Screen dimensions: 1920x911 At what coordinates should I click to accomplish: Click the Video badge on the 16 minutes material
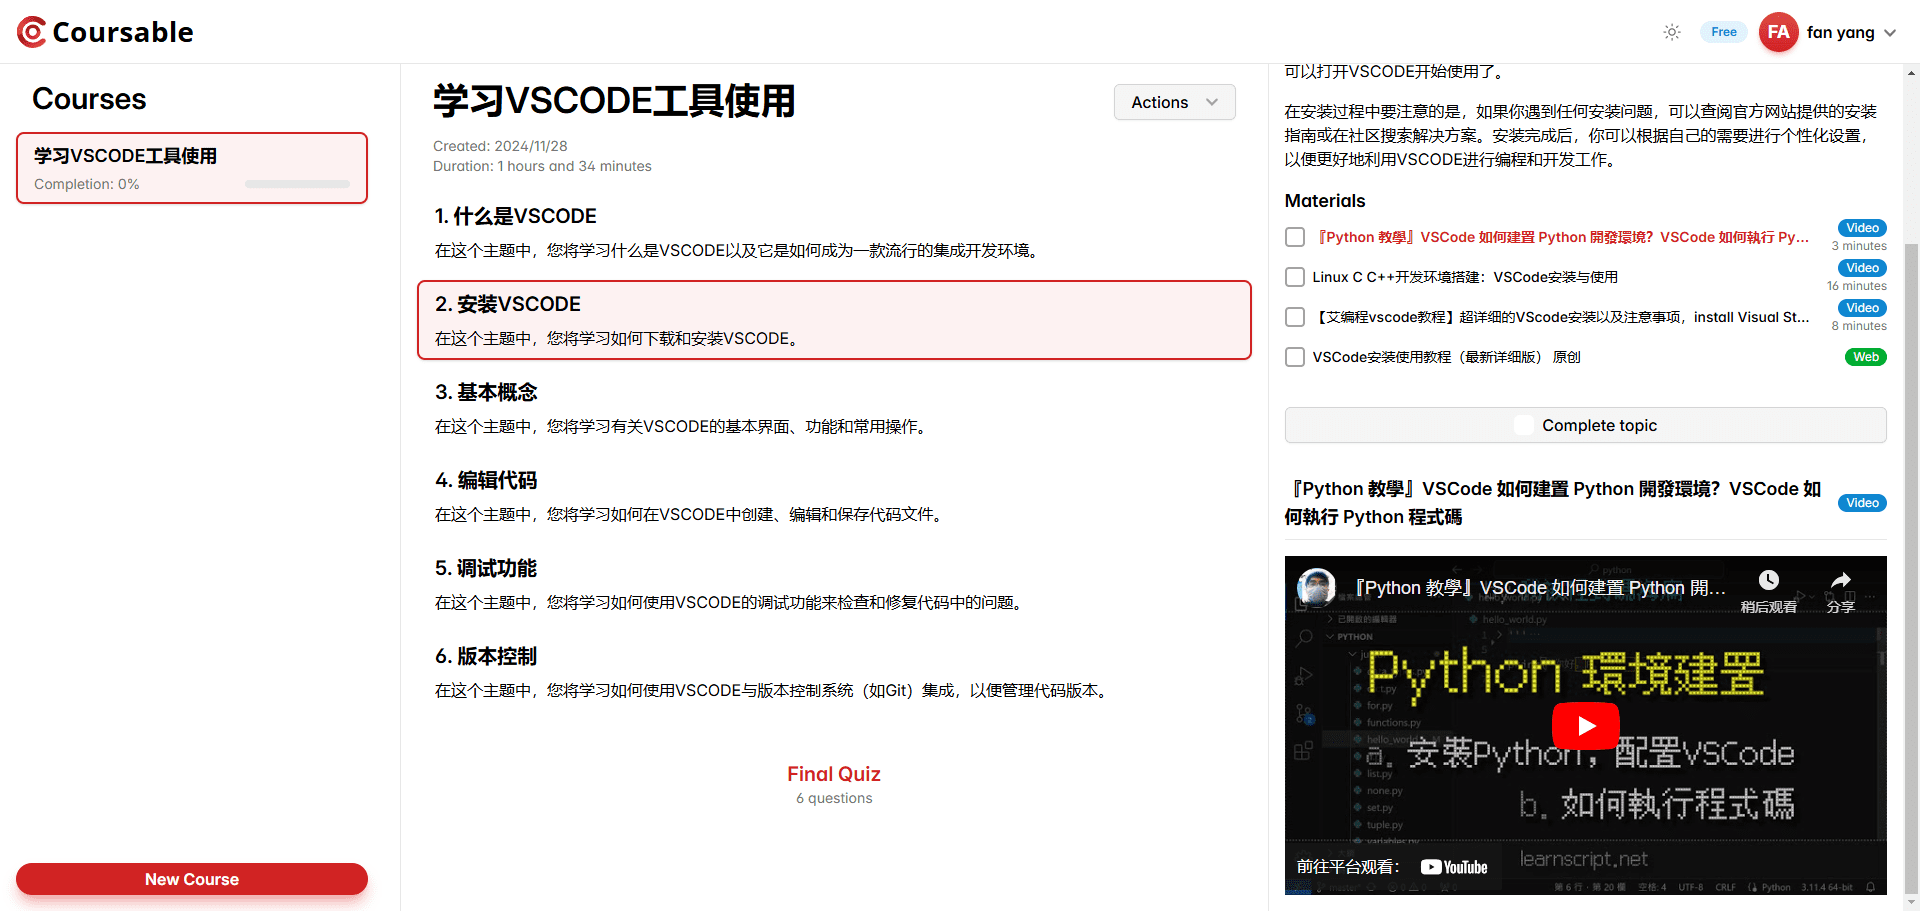pos(1862,268)
